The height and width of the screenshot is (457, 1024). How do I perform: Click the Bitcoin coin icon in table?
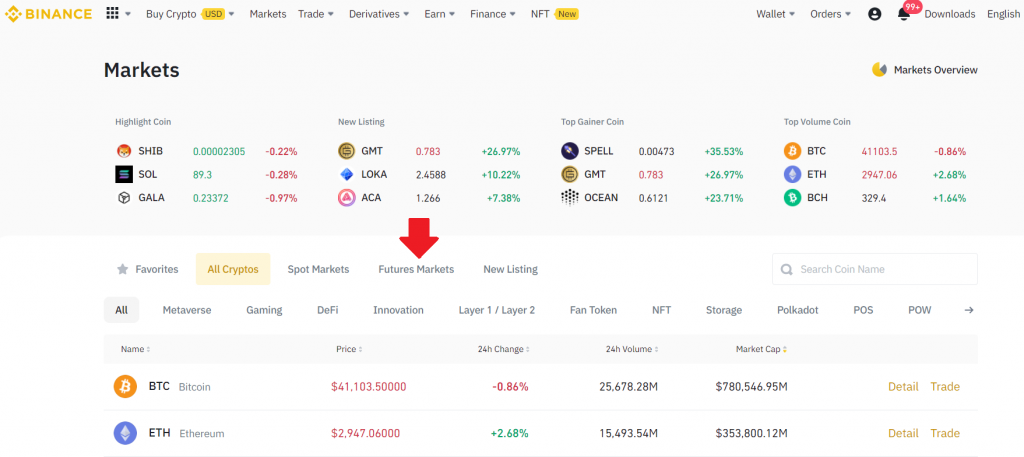[125, 386]
